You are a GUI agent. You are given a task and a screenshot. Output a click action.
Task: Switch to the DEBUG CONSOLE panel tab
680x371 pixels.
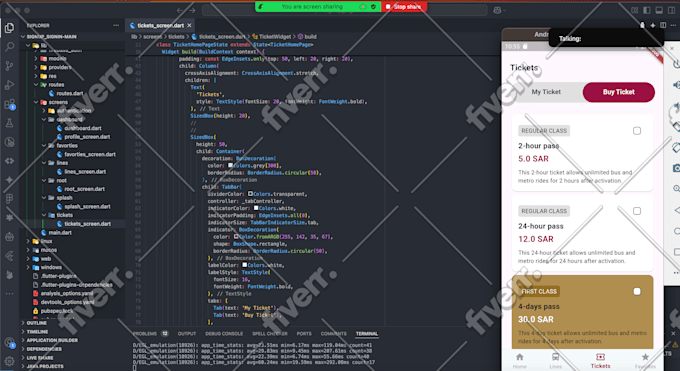click(x=224, y=334)
